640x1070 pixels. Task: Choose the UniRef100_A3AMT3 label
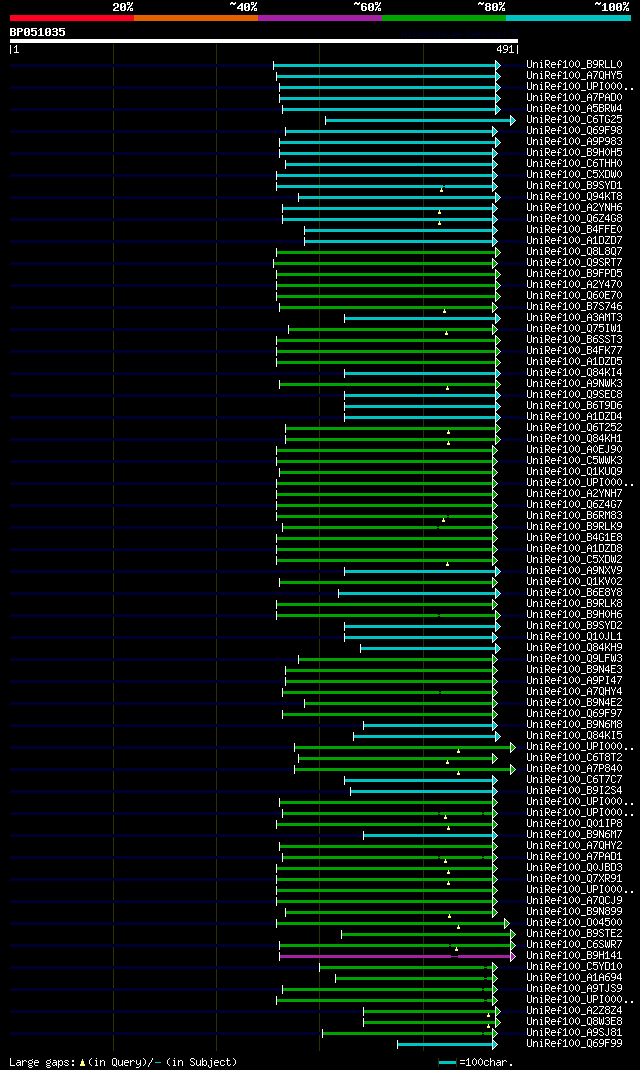pyautogui.click(x=574, y=317)
